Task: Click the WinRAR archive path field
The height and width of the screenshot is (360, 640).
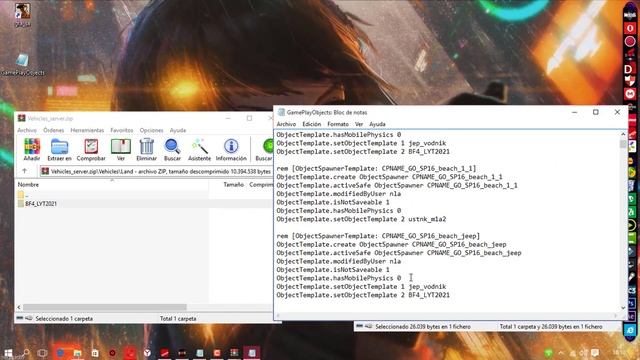Action: click(156, 171)
